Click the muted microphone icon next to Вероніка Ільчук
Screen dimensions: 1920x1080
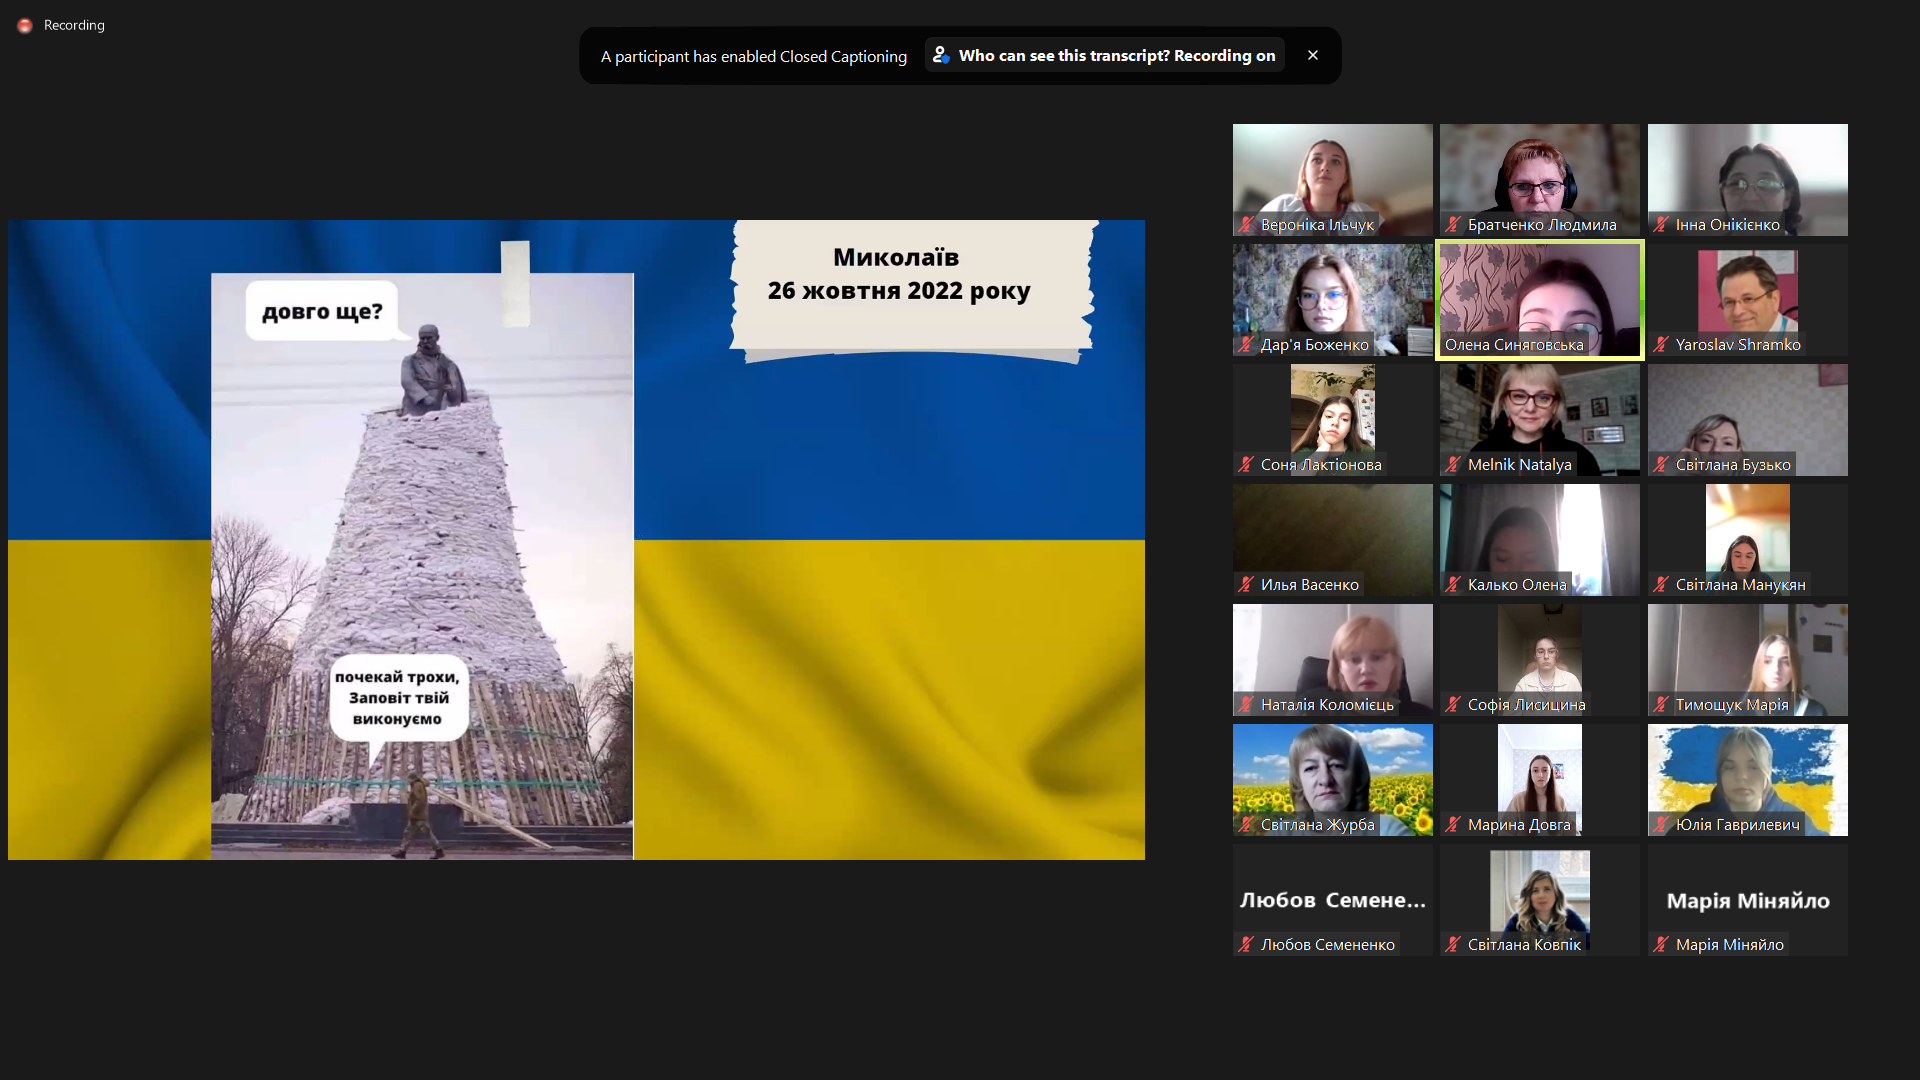point(1246,225)
